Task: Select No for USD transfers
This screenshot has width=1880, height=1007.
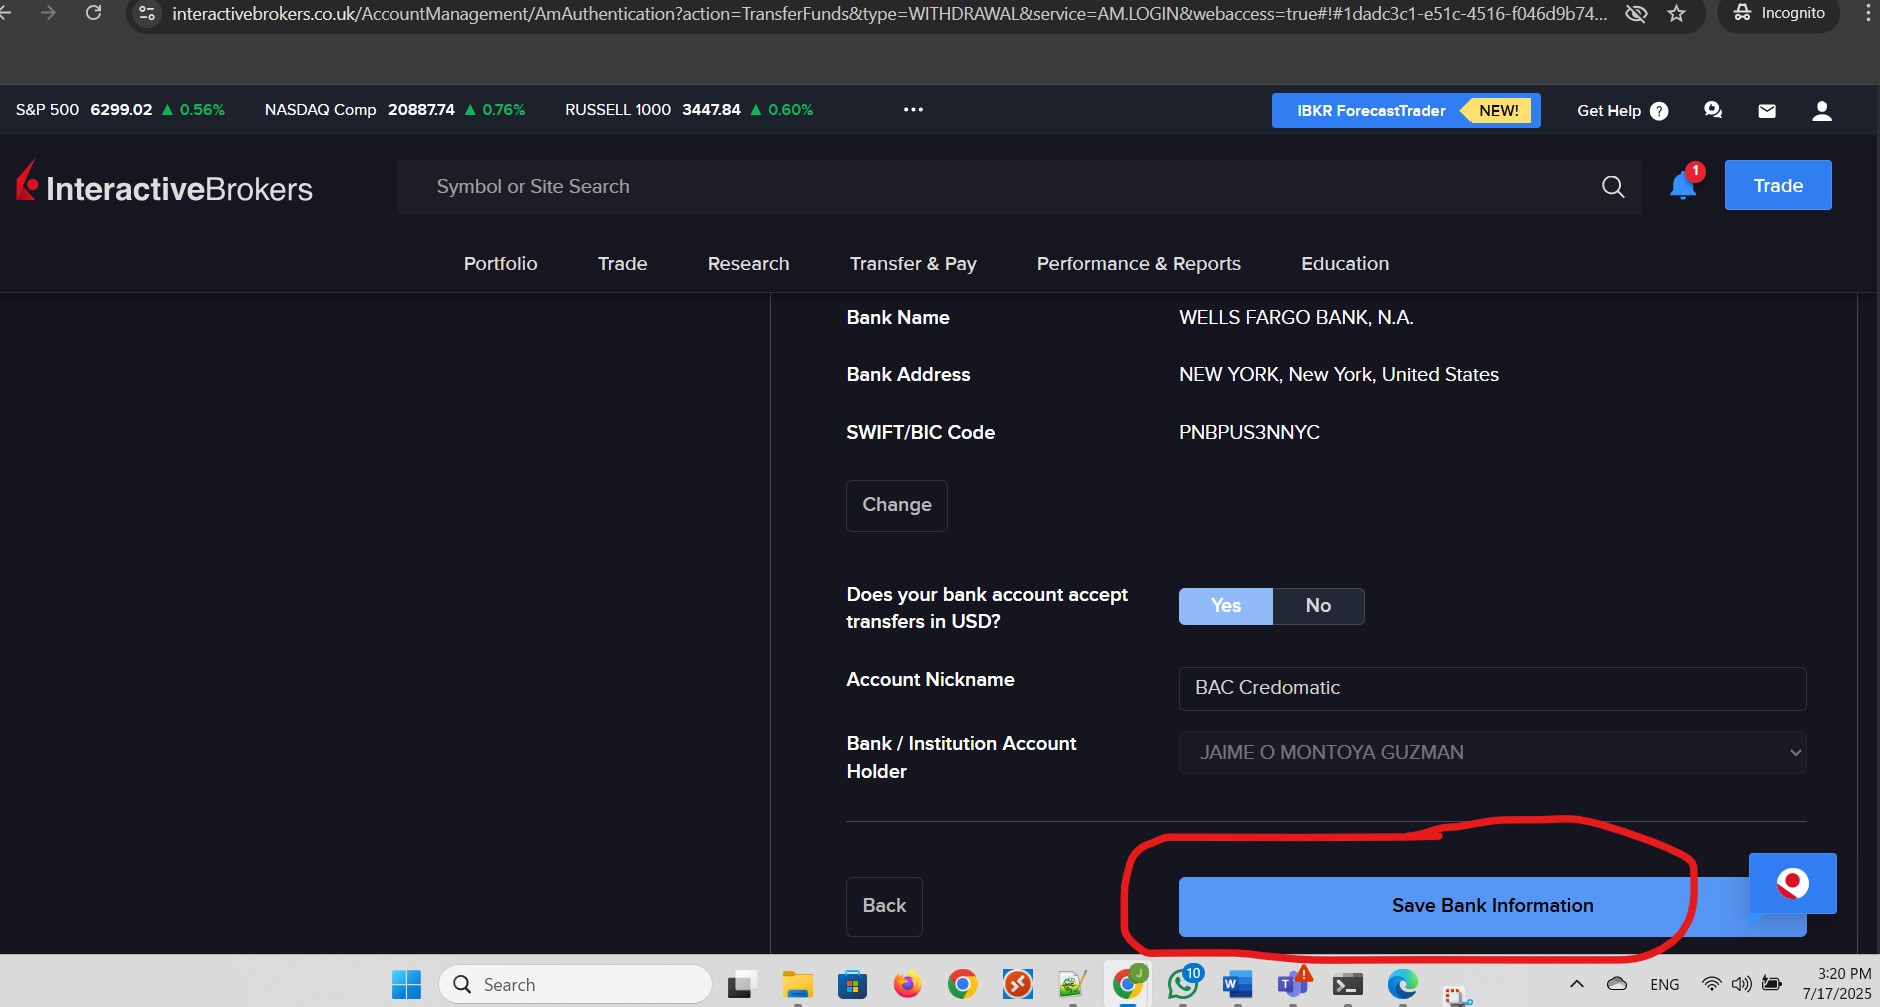Action: coord(1318,606)
